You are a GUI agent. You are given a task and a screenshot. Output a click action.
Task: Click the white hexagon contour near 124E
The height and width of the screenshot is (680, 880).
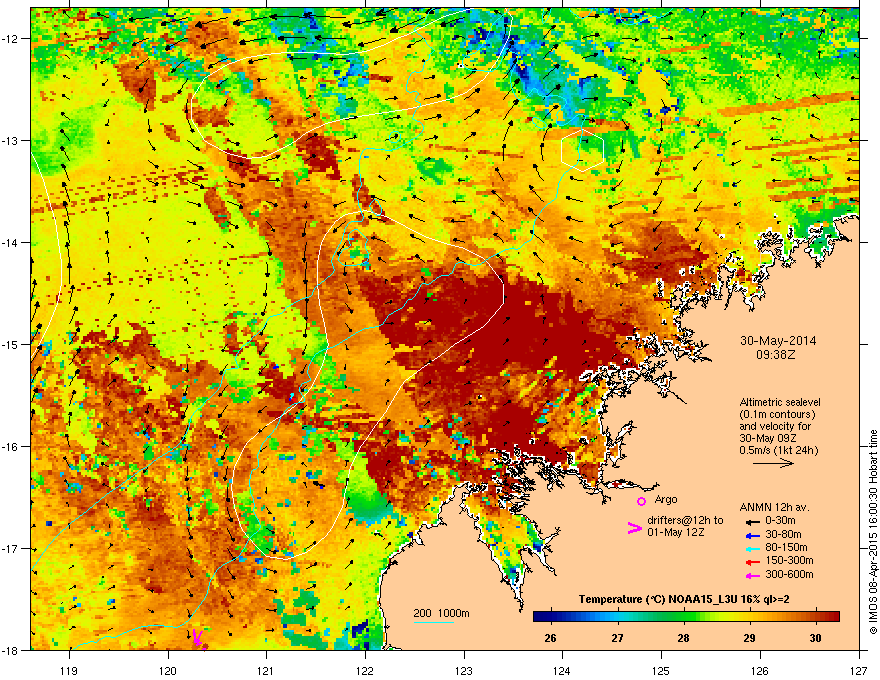pyautogui.click(x=582, y=149)
